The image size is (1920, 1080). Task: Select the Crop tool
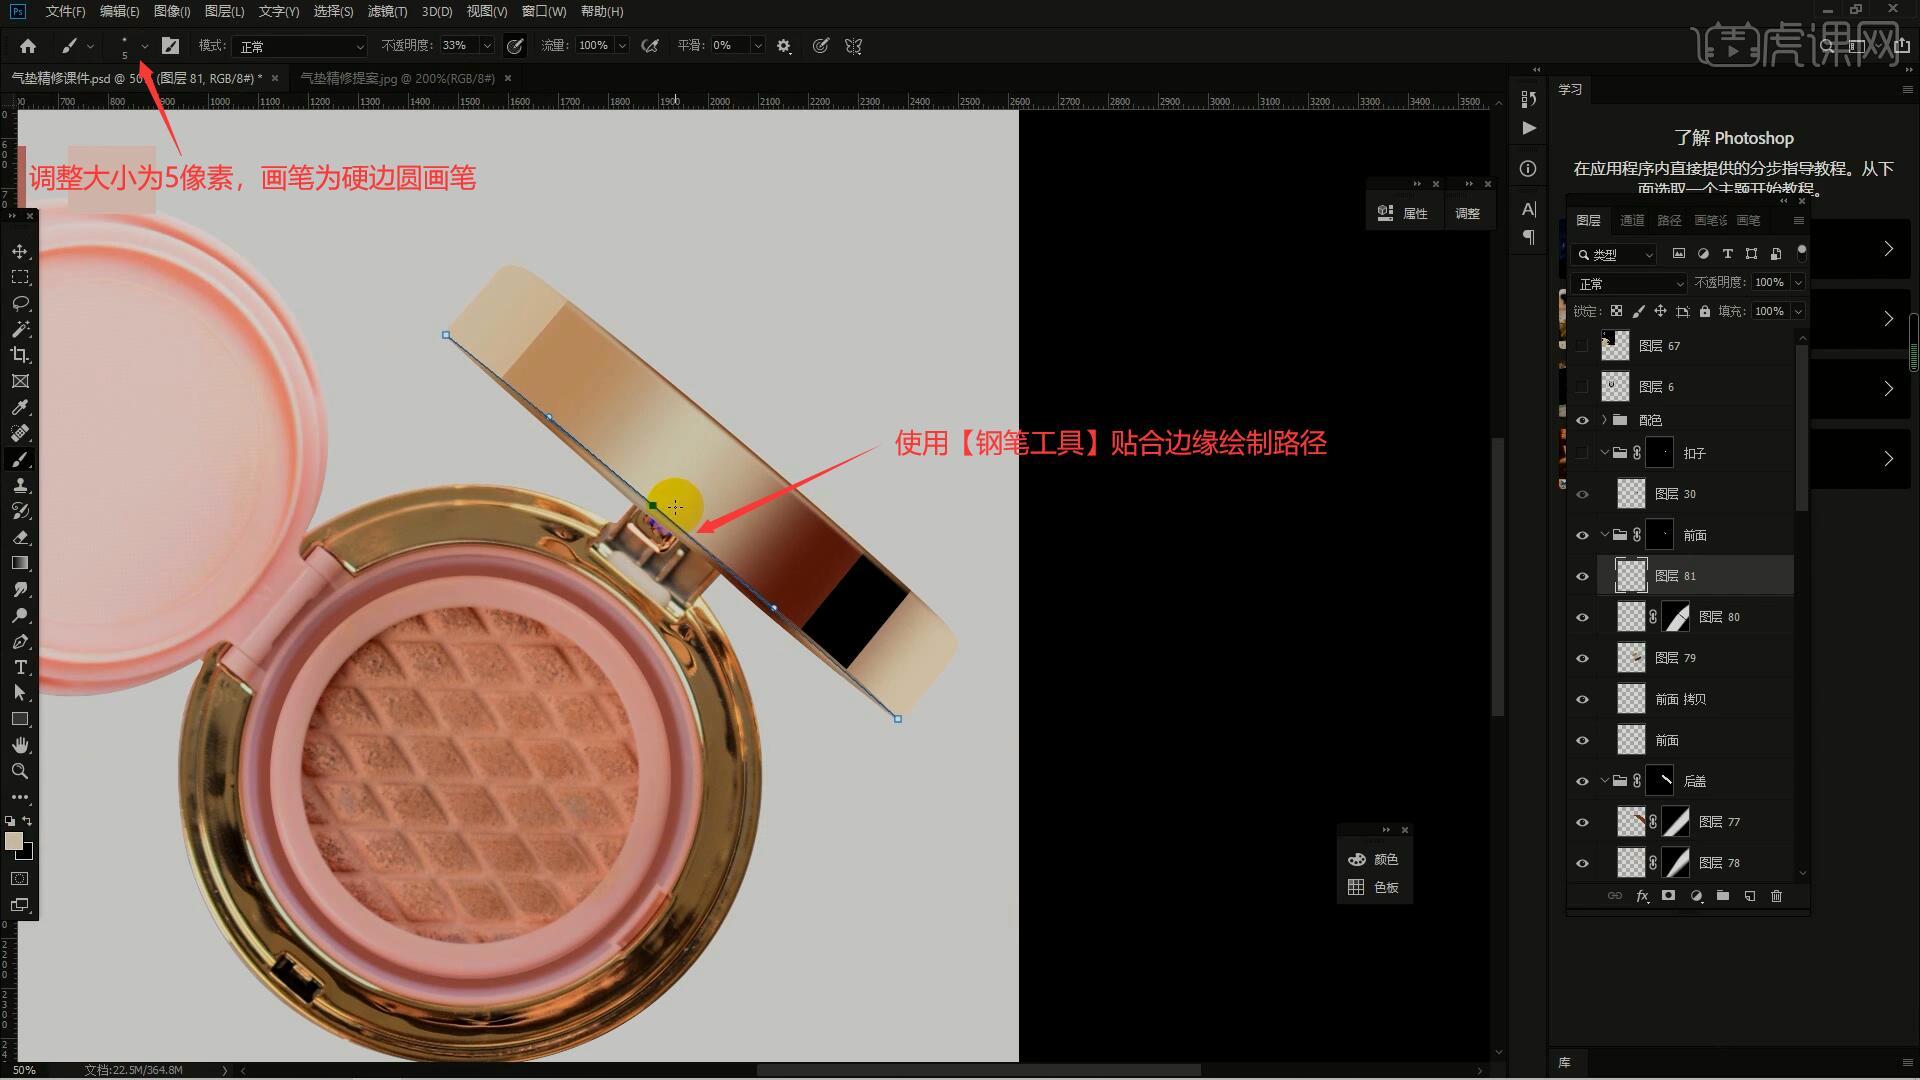point(20,355)
